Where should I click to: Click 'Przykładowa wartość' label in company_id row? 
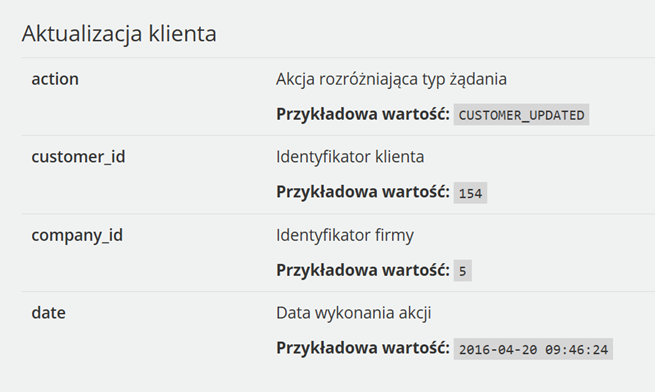click(x=363, y=270)
